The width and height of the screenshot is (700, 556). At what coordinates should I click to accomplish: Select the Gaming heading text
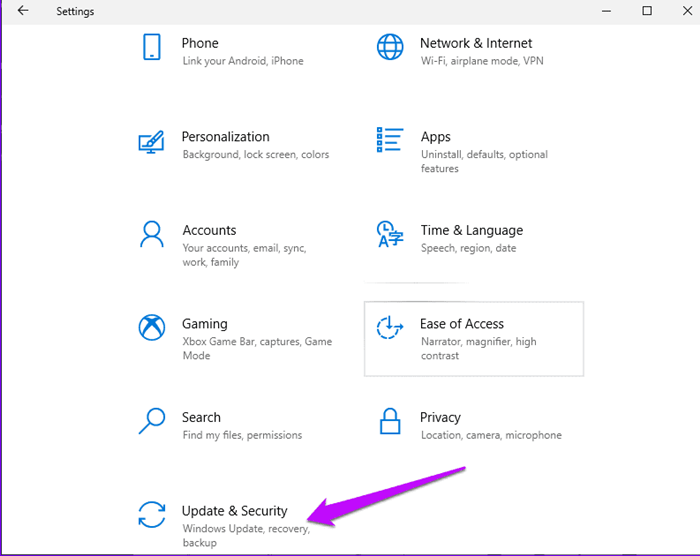tap(204, 324)
